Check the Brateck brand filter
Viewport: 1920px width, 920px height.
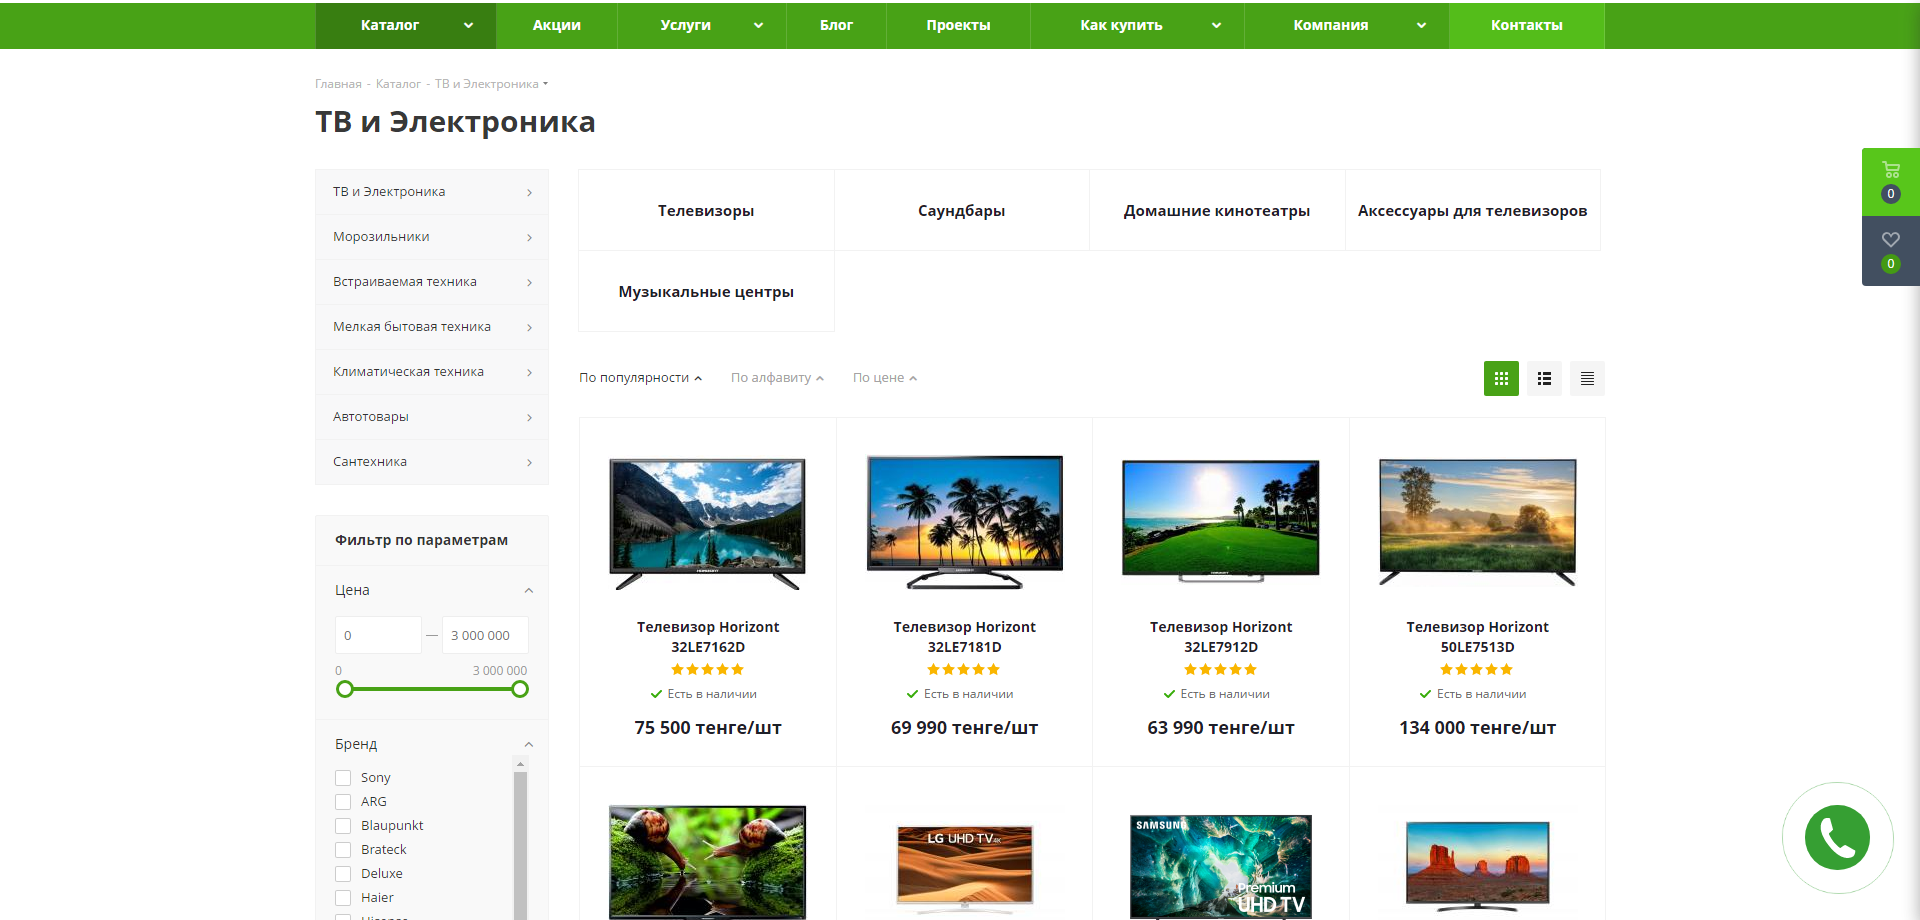click(343, 850)
